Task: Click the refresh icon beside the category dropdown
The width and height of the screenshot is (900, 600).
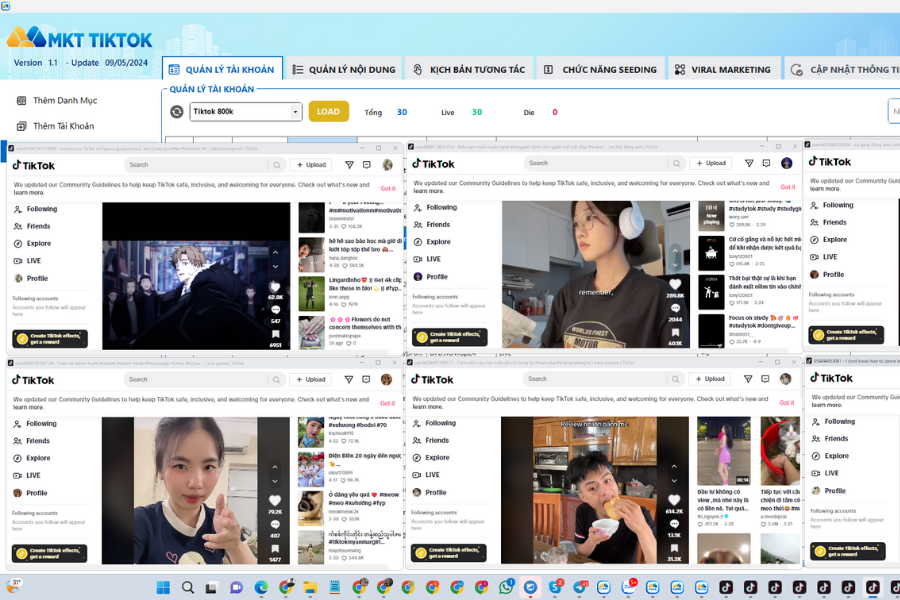Action: click(177, 111)
